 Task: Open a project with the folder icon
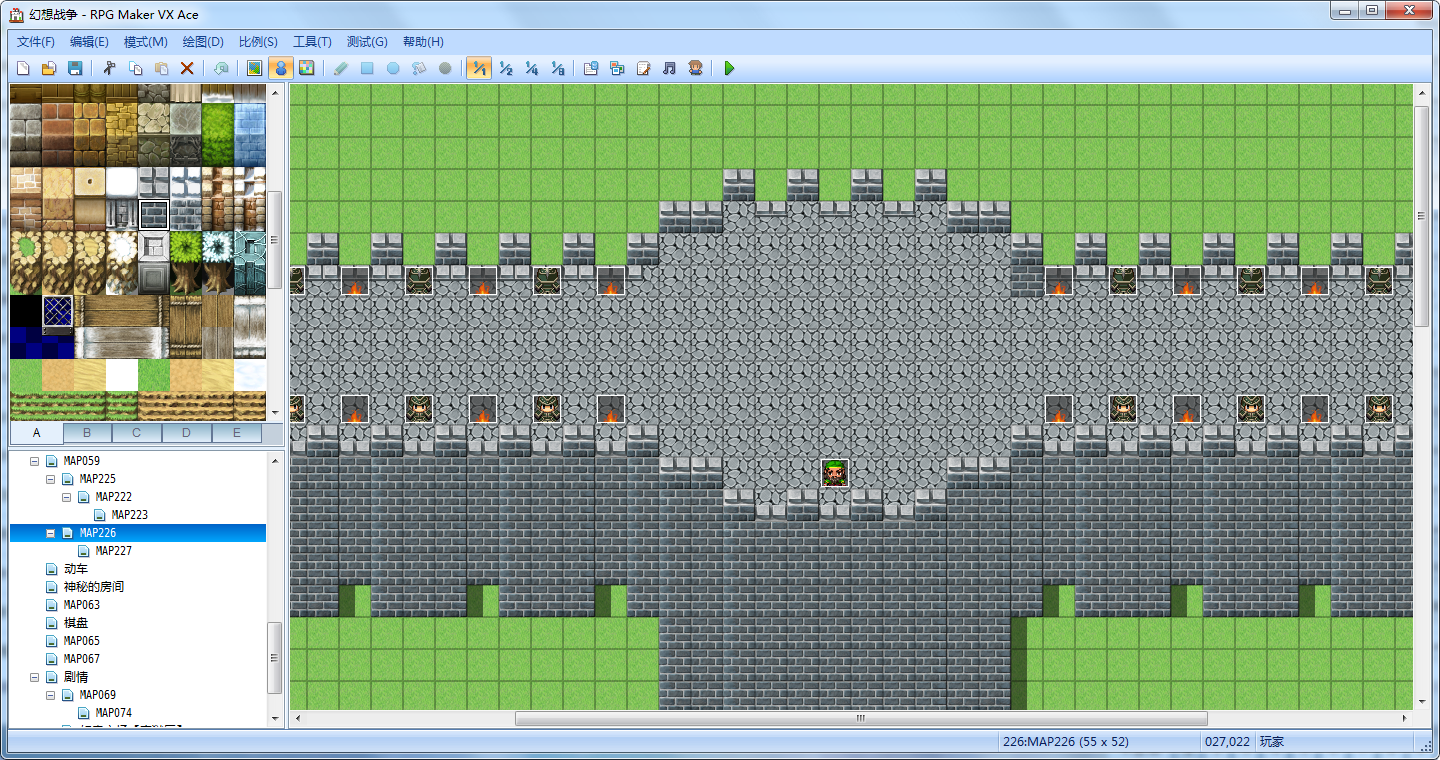(48, 68)
